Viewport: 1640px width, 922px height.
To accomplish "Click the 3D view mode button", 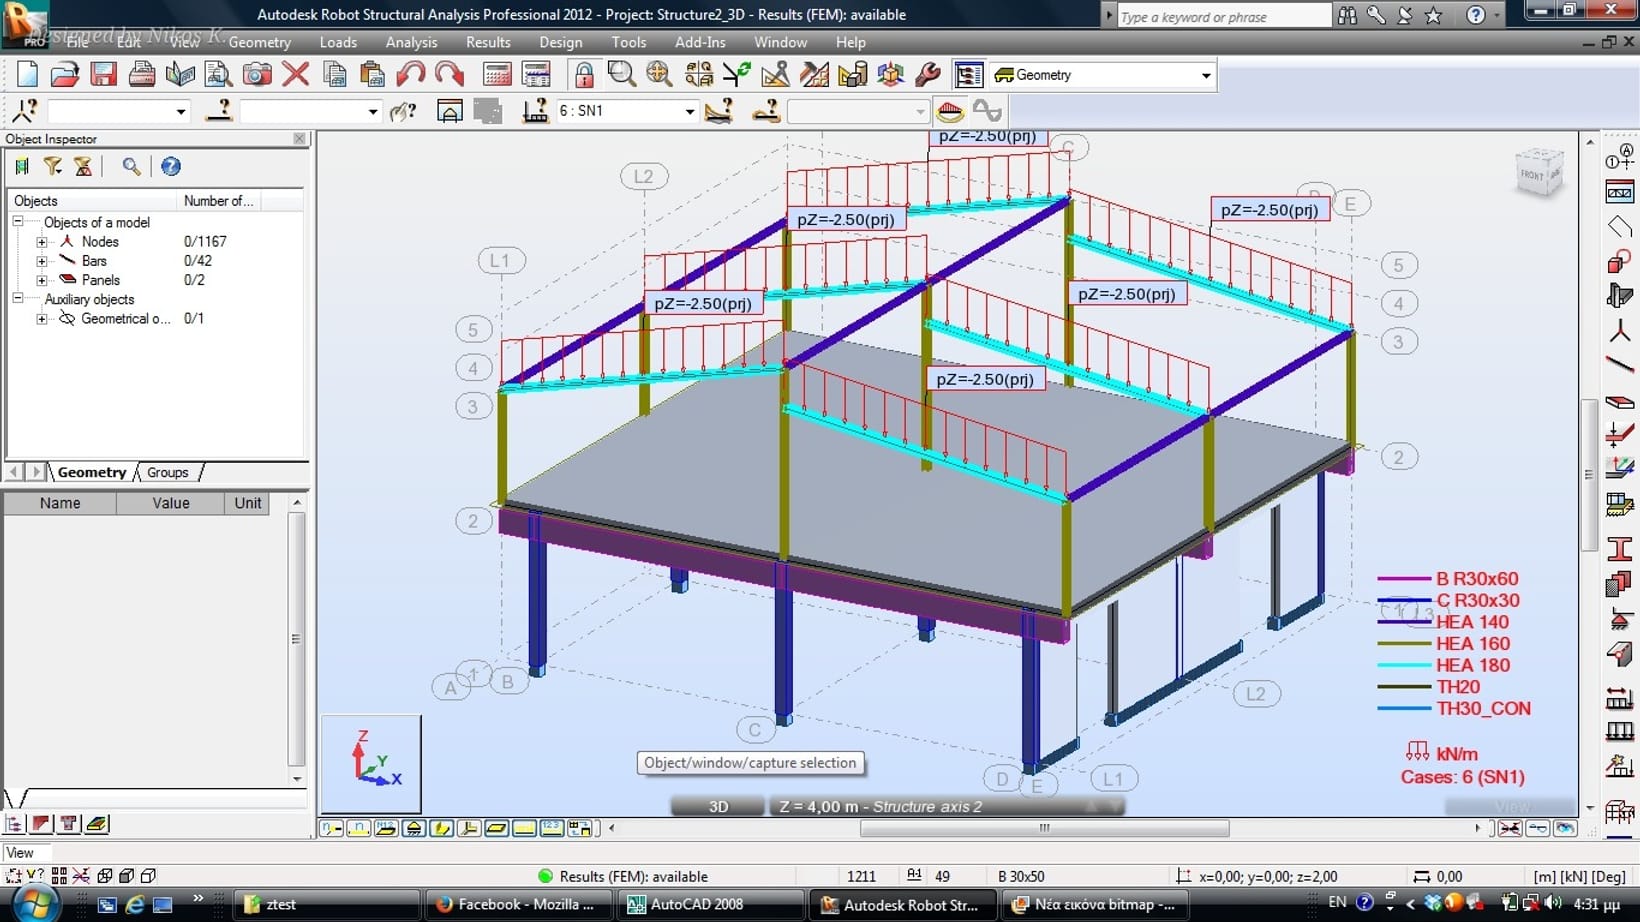I will (718, 807).
